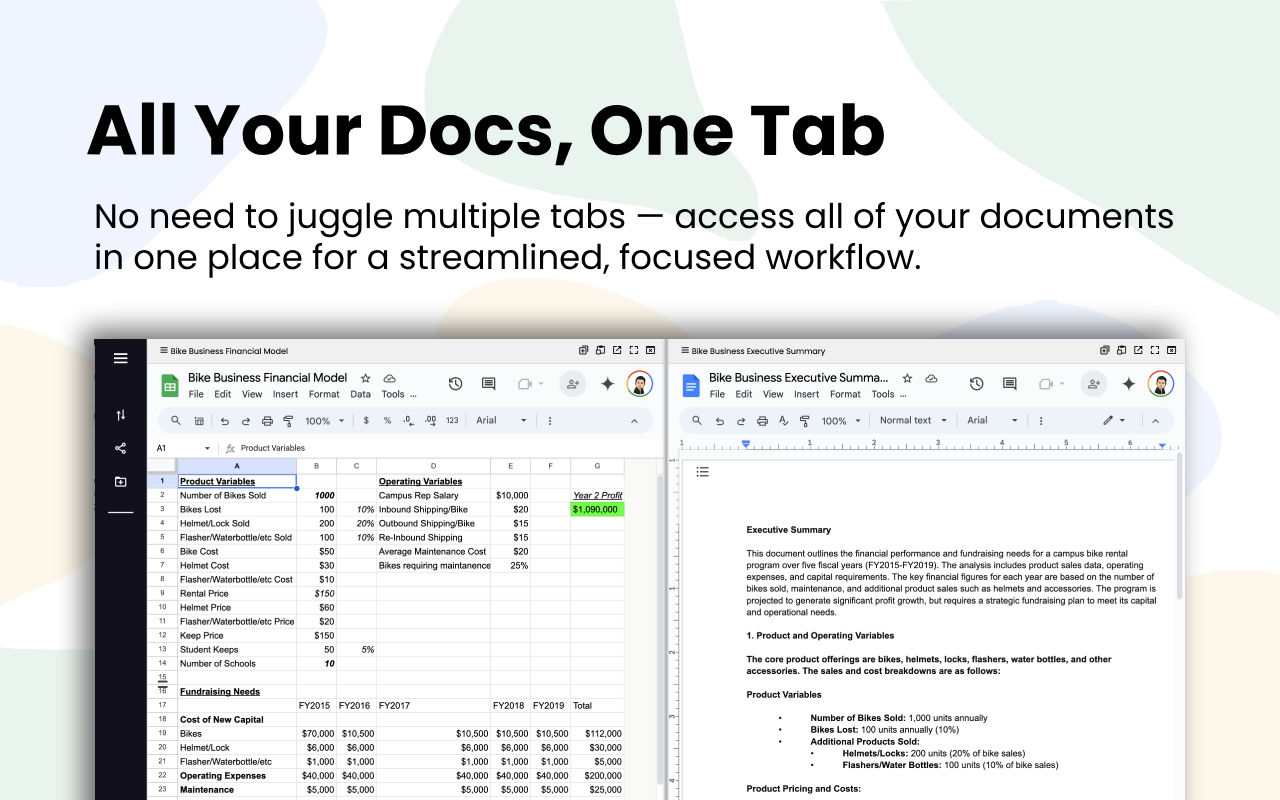
Task: Open version history in the spreadsheet
Action: pyautogui.click(x=455, y=383)
